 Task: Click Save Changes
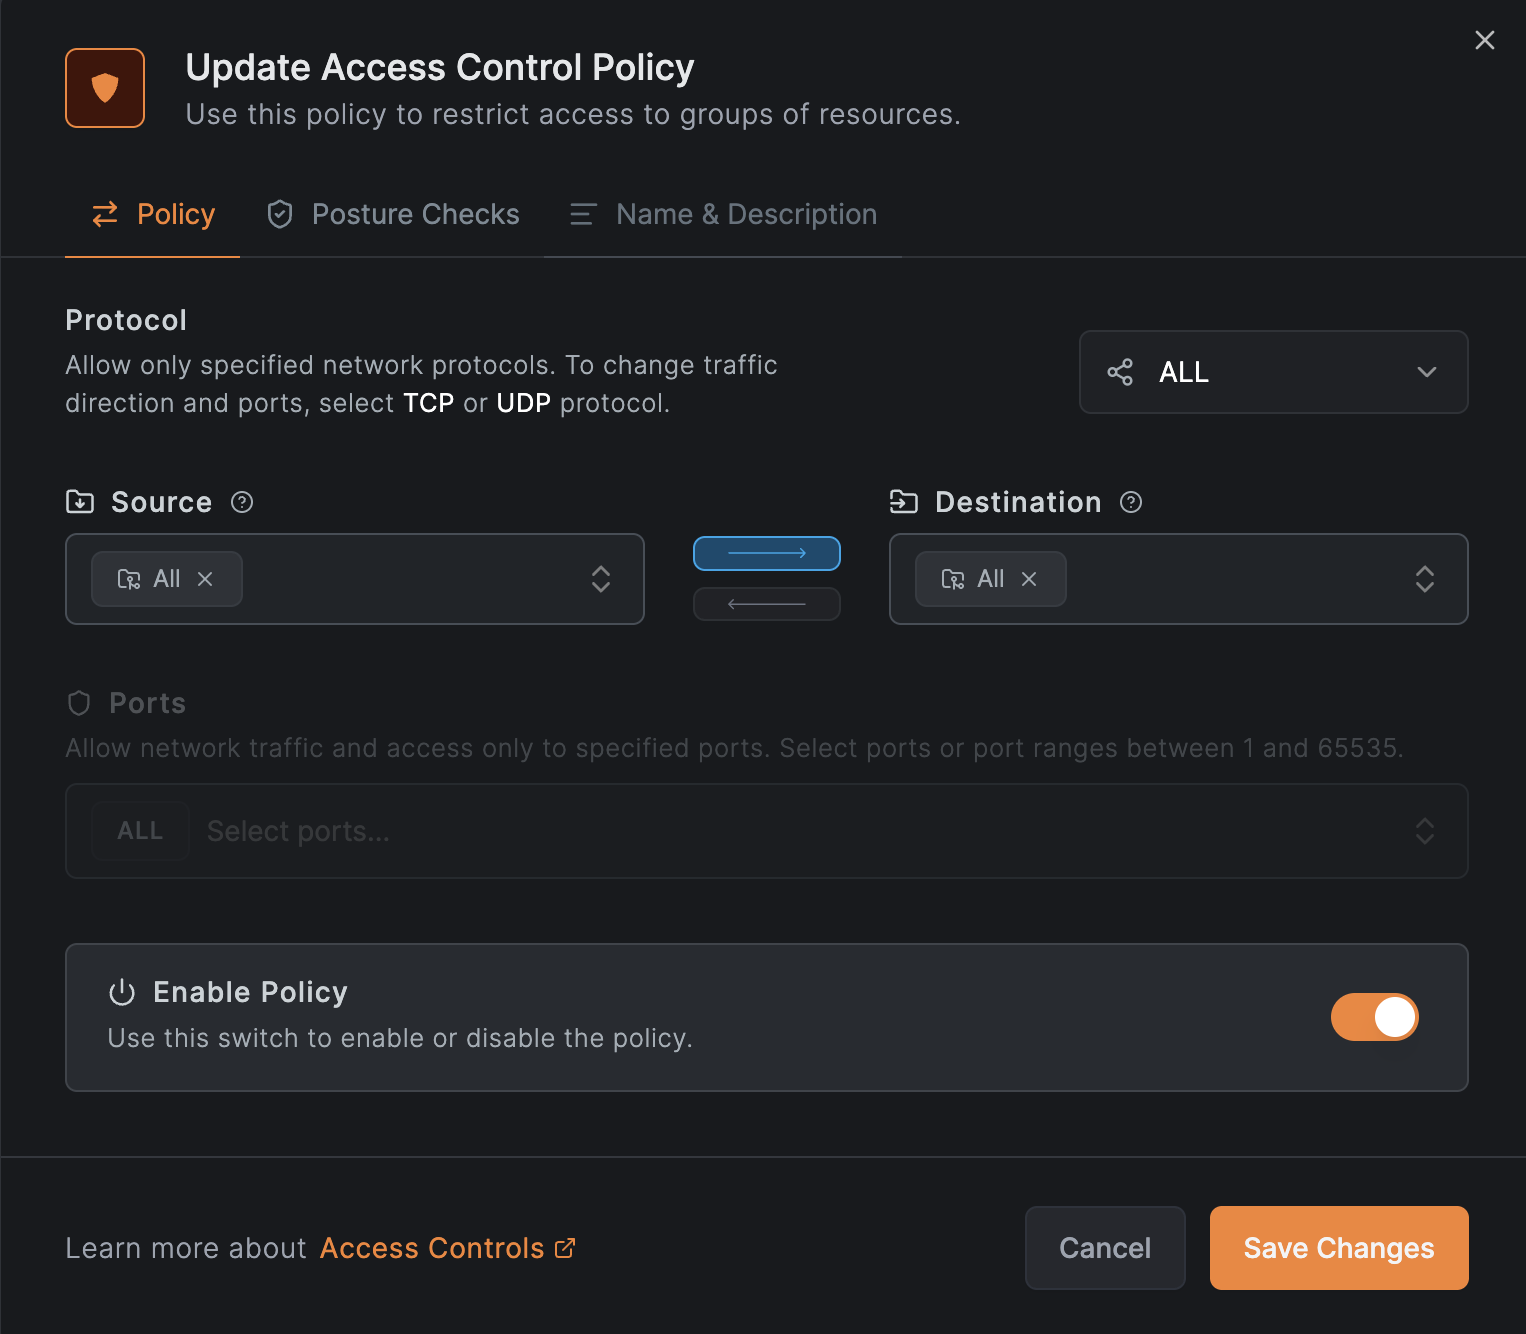coord(1339,1248)
